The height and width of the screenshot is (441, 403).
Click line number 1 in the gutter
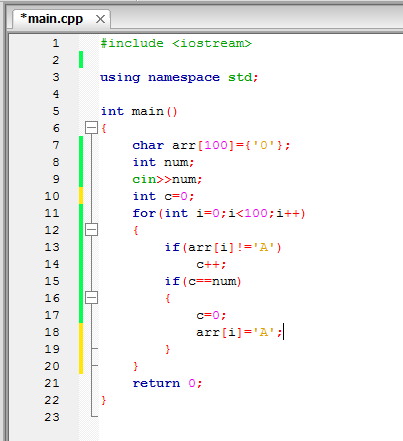(56, 43)
